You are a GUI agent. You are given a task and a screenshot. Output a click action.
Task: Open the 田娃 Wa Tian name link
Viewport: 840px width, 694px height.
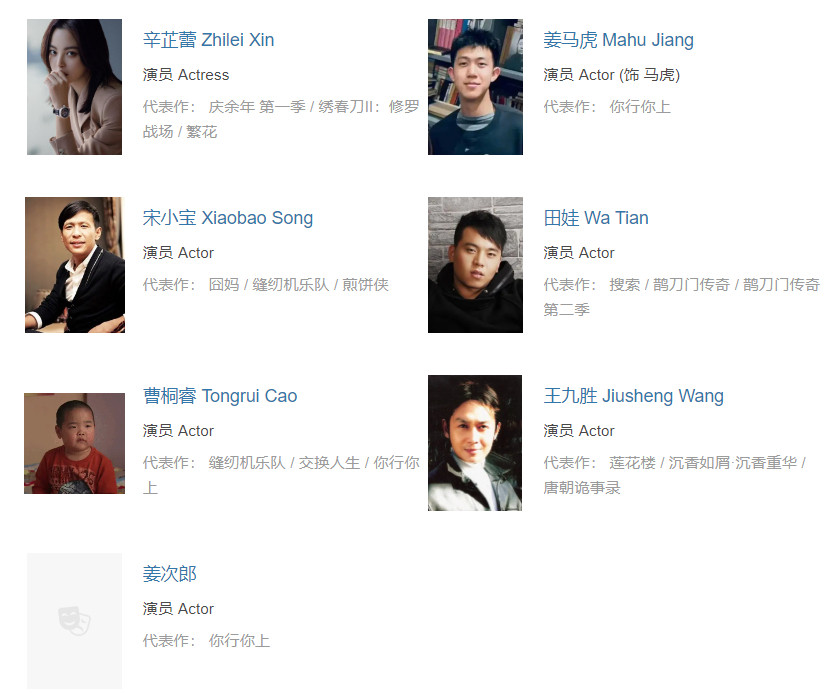[596, 218]
